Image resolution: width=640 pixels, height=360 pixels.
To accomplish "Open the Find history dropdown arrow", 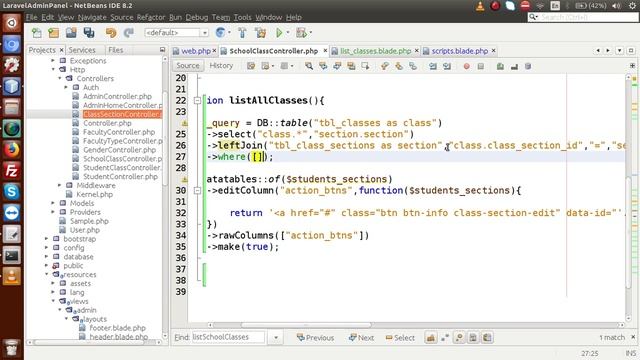I will (276, 338).
